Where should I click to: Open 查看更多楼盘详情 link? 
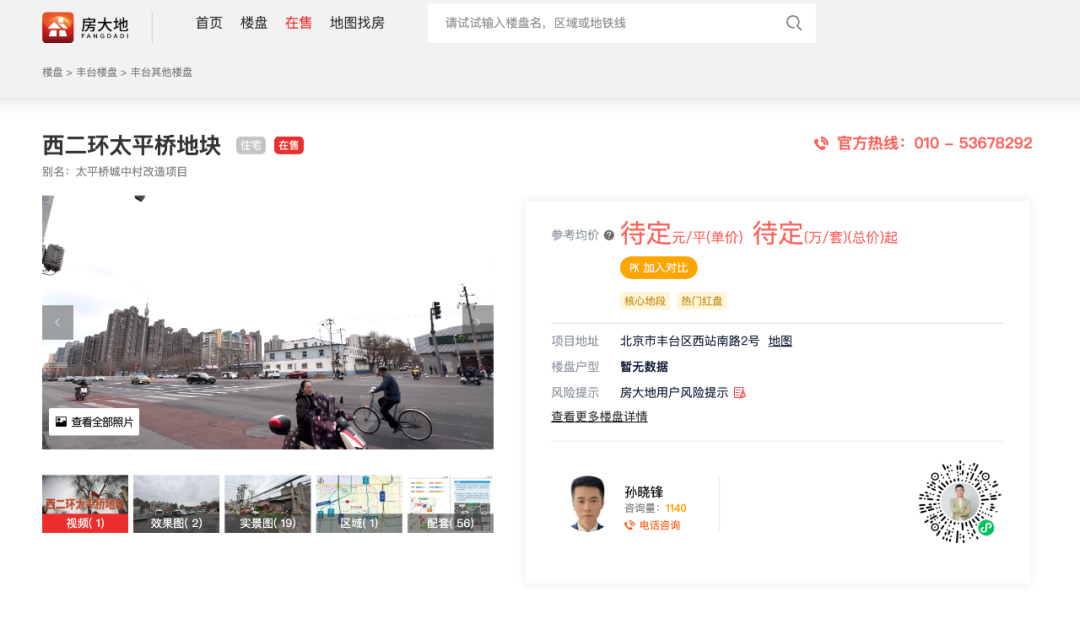click(599, 417)
